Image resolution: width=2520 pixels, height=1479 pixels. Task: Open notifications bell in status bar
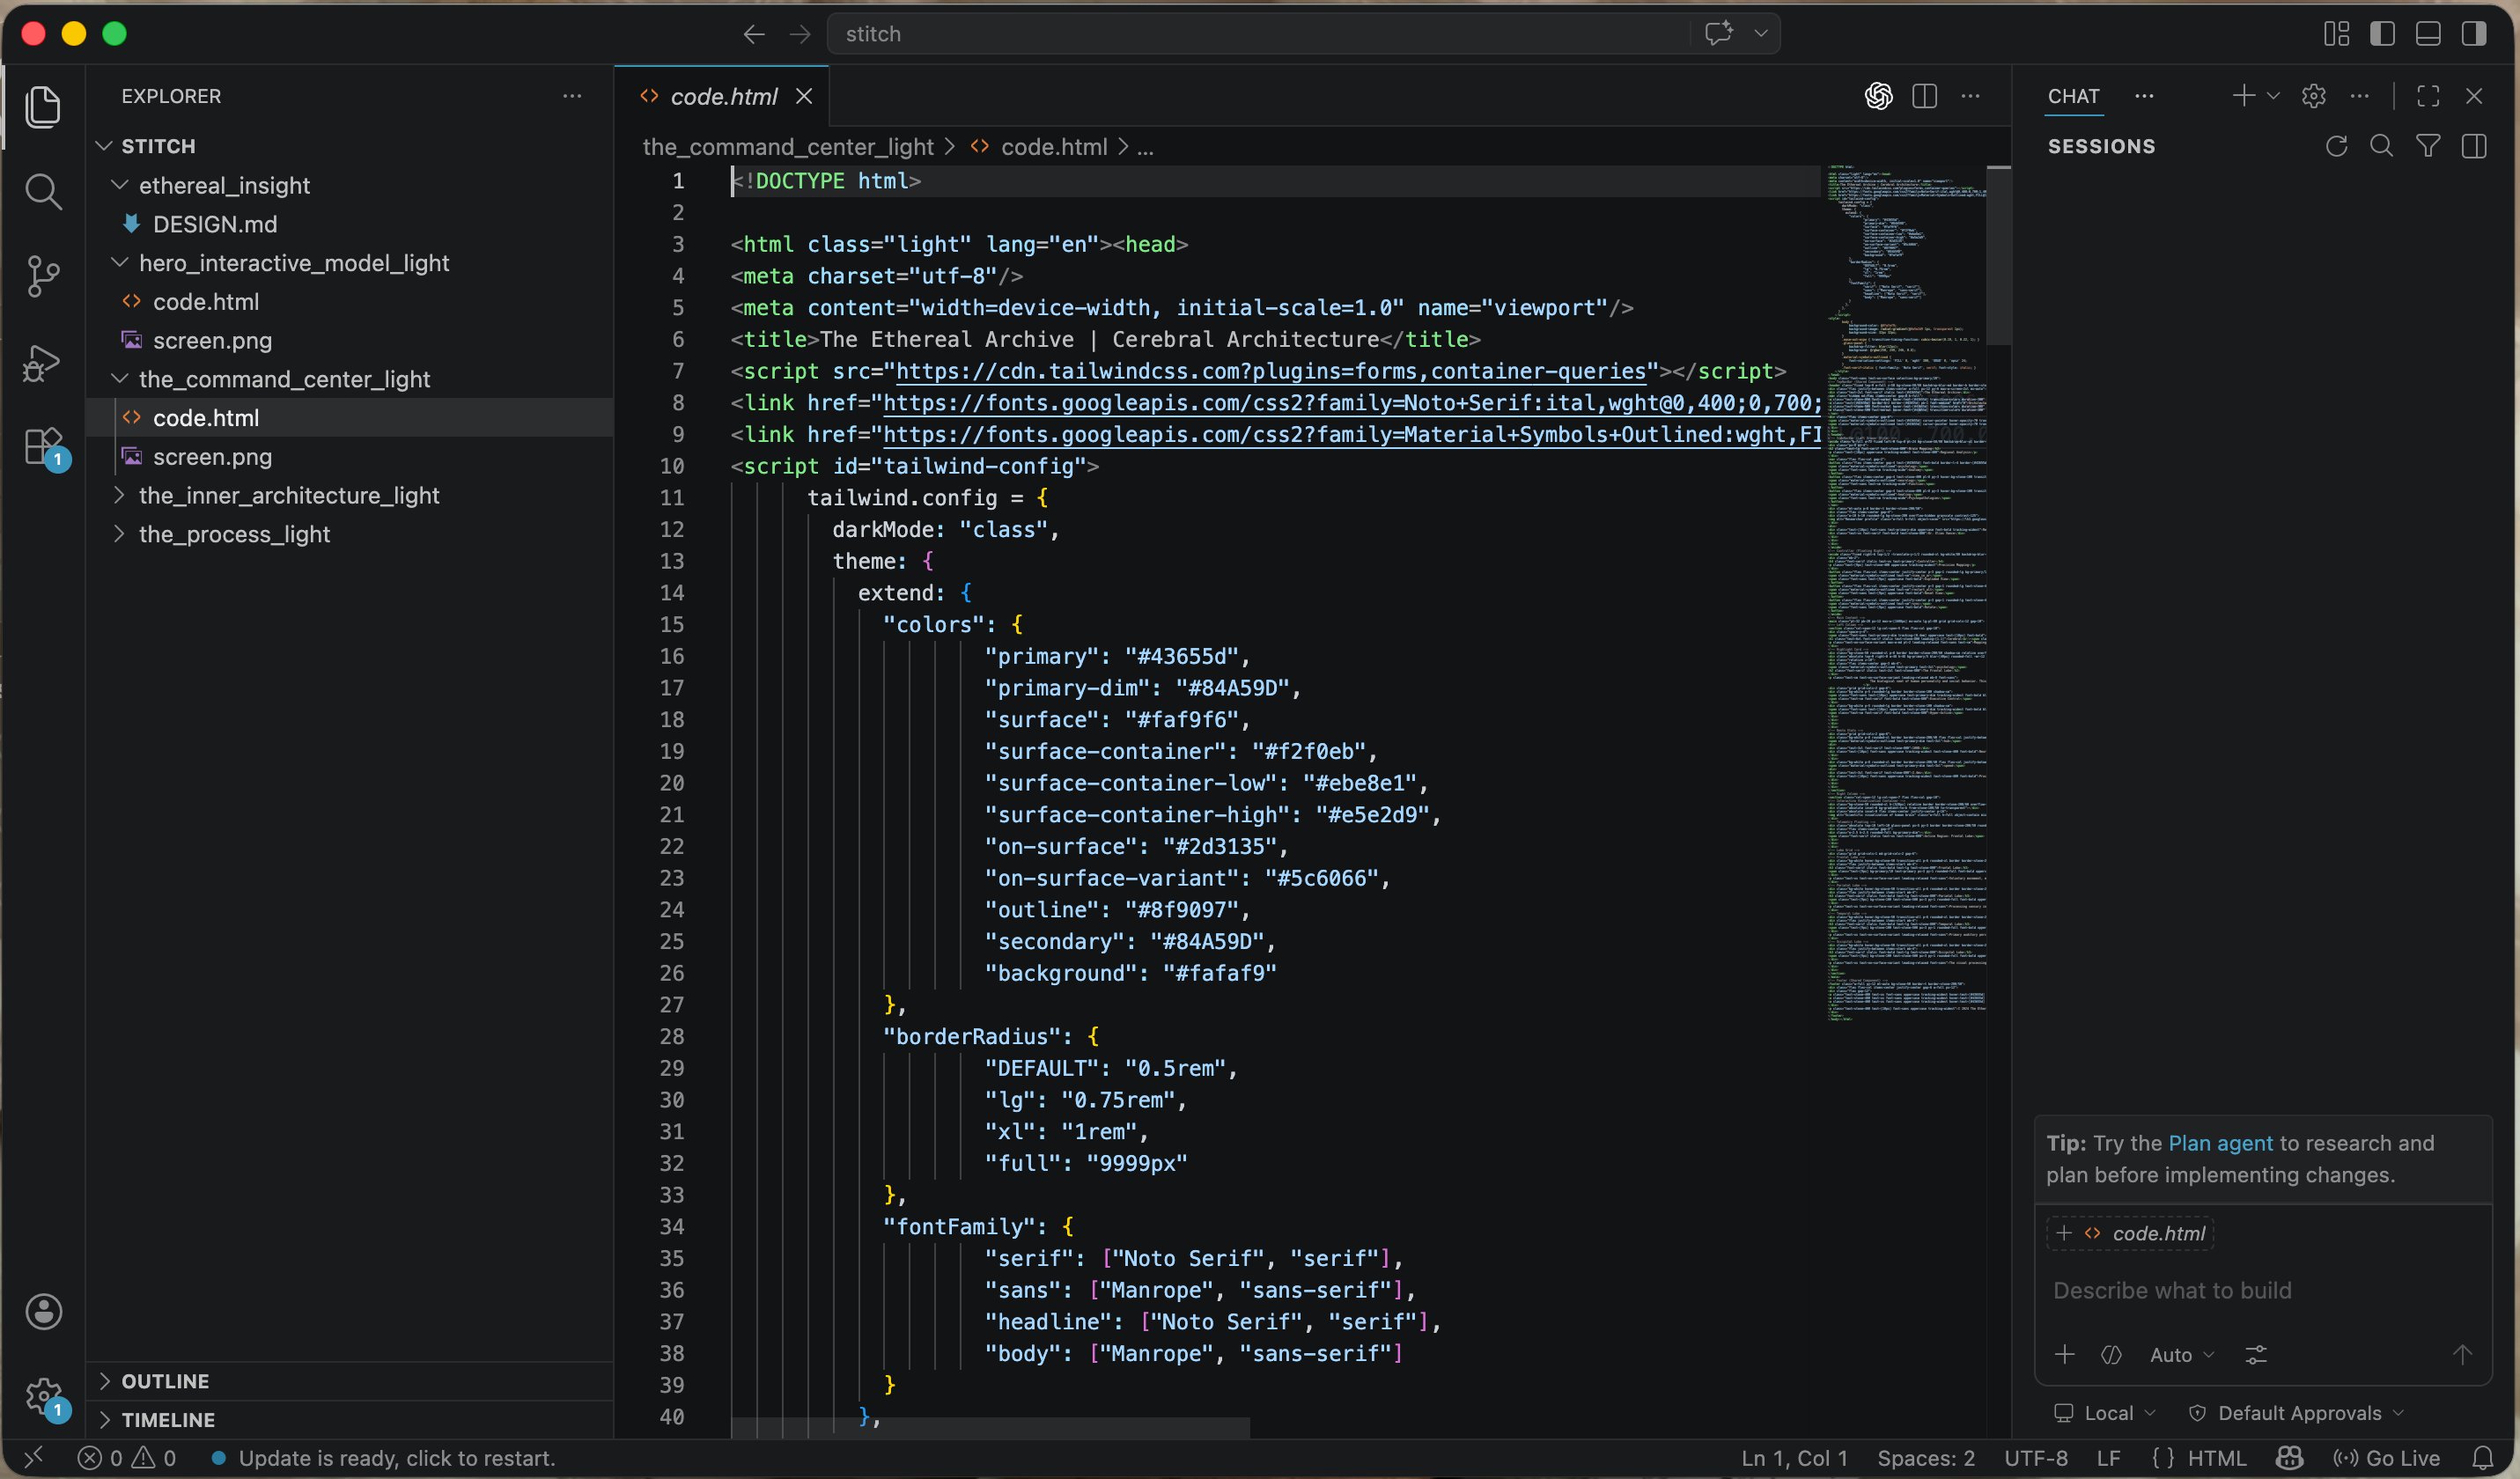coord(2482,1458)
